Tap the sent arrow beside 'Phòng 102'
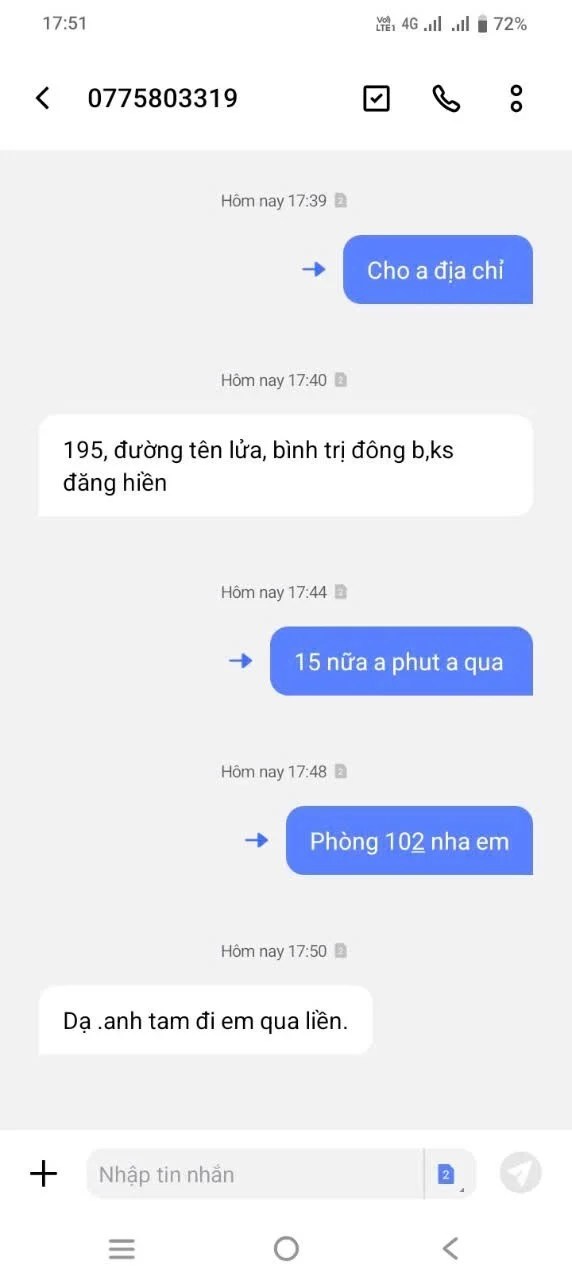This screenshot has width=572, height=1280. [257, 840]
